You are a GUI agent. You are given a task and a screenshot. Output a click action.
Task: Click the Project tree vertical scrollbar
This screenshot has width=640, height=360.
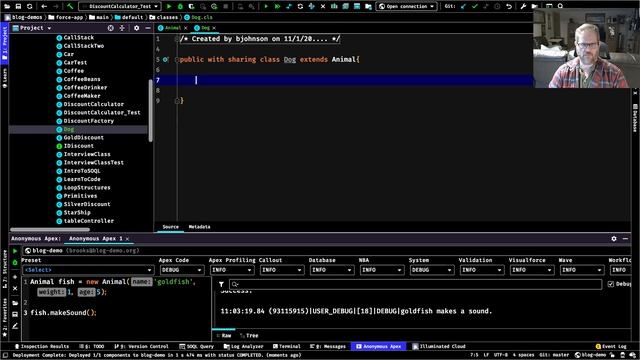coord(150,110)
